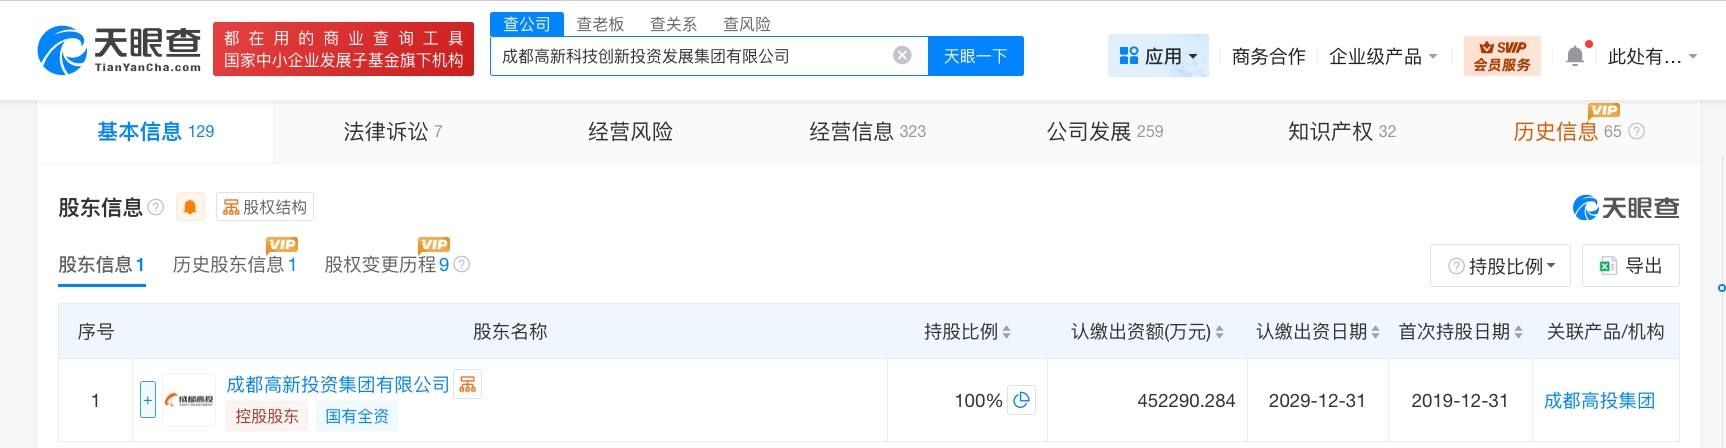Expand the shareholder row with plus button

[147, 400]
